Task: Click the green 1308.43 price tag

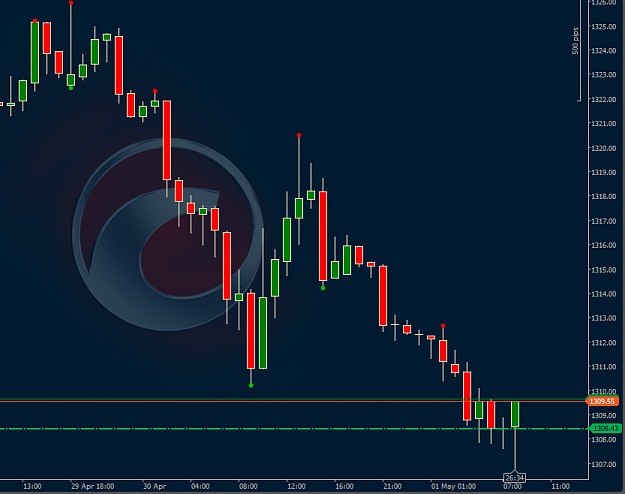Action: (605, 429)
